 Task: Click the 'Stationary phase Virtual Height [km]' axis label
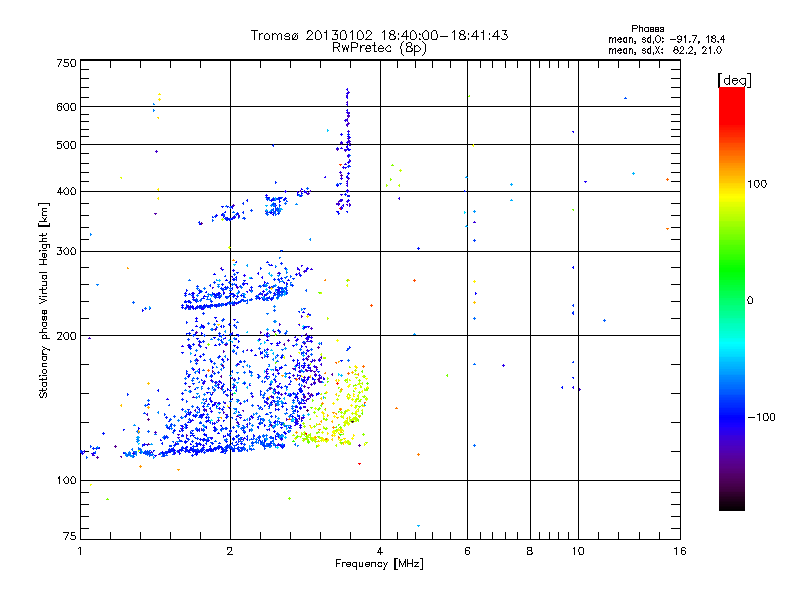coord(43,301)
